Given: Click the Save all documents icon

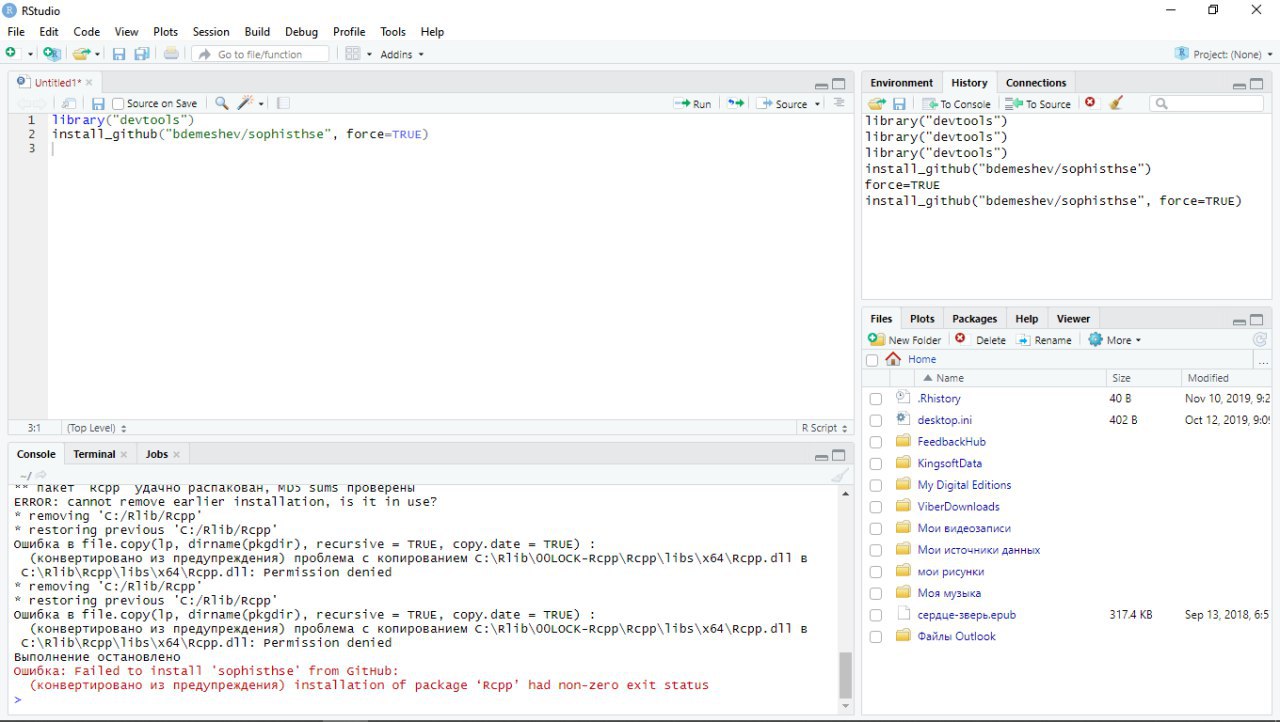Looking at the screenshot, I should (x=142, y=54).
